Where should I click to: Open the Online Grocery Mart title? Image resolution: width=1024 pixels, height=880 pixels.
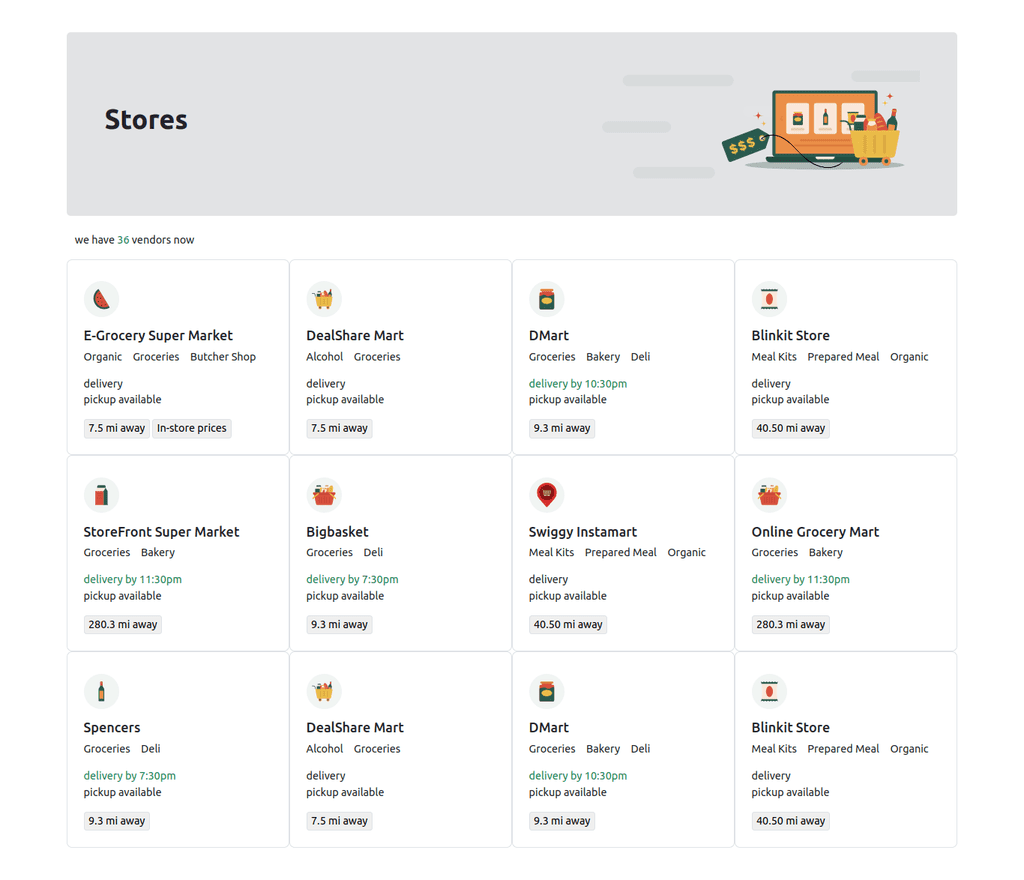tap(815, 531)
